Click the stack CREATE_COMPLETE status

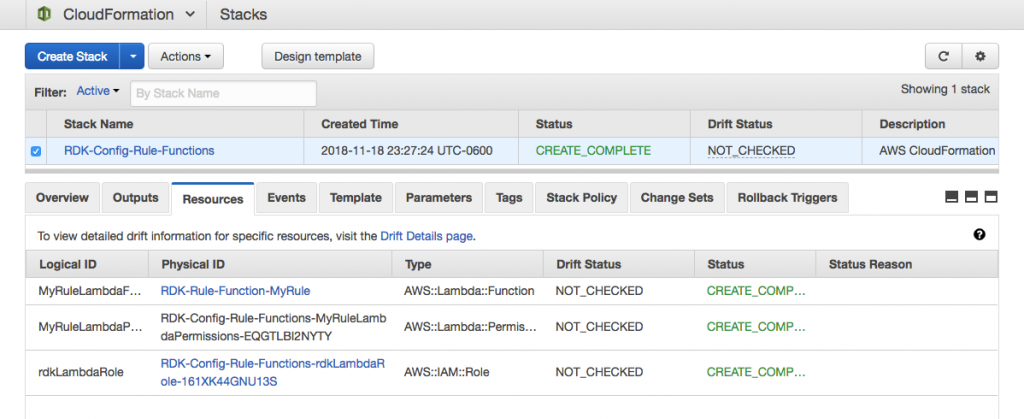(593, 151)
